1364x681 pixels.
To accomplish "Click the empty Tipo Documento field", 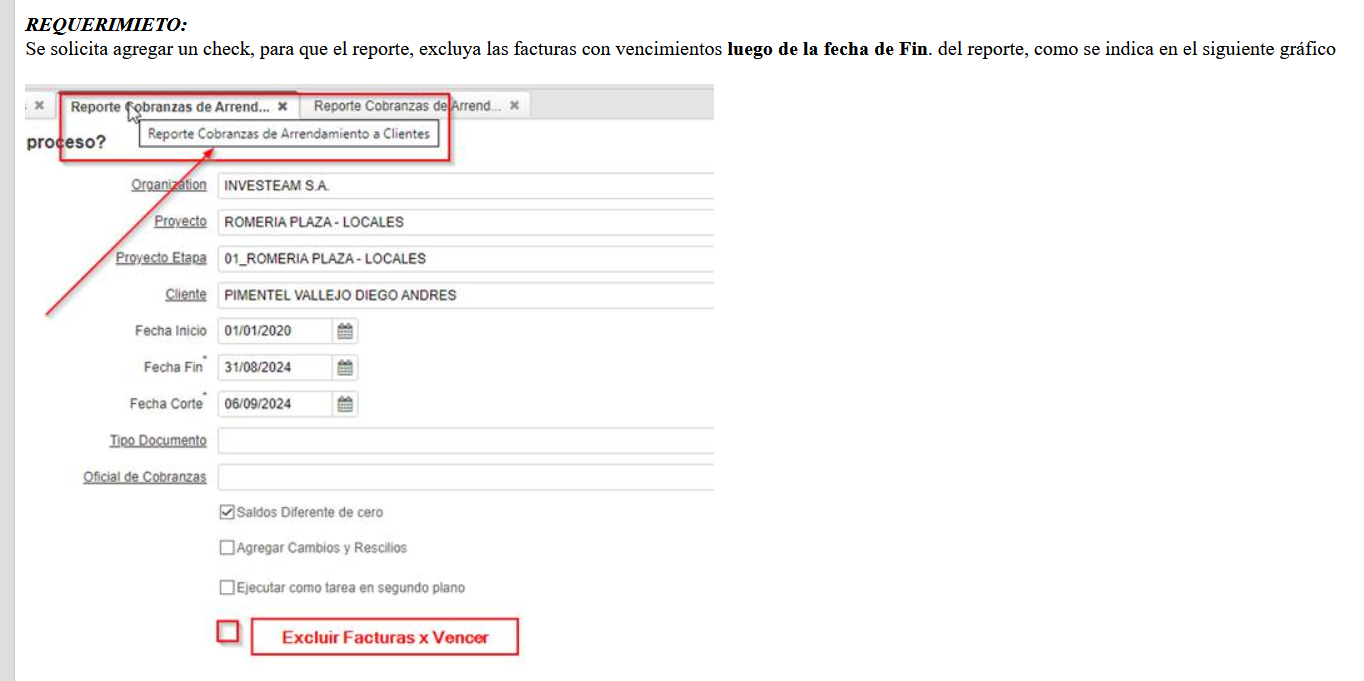I will coord(465,441).
